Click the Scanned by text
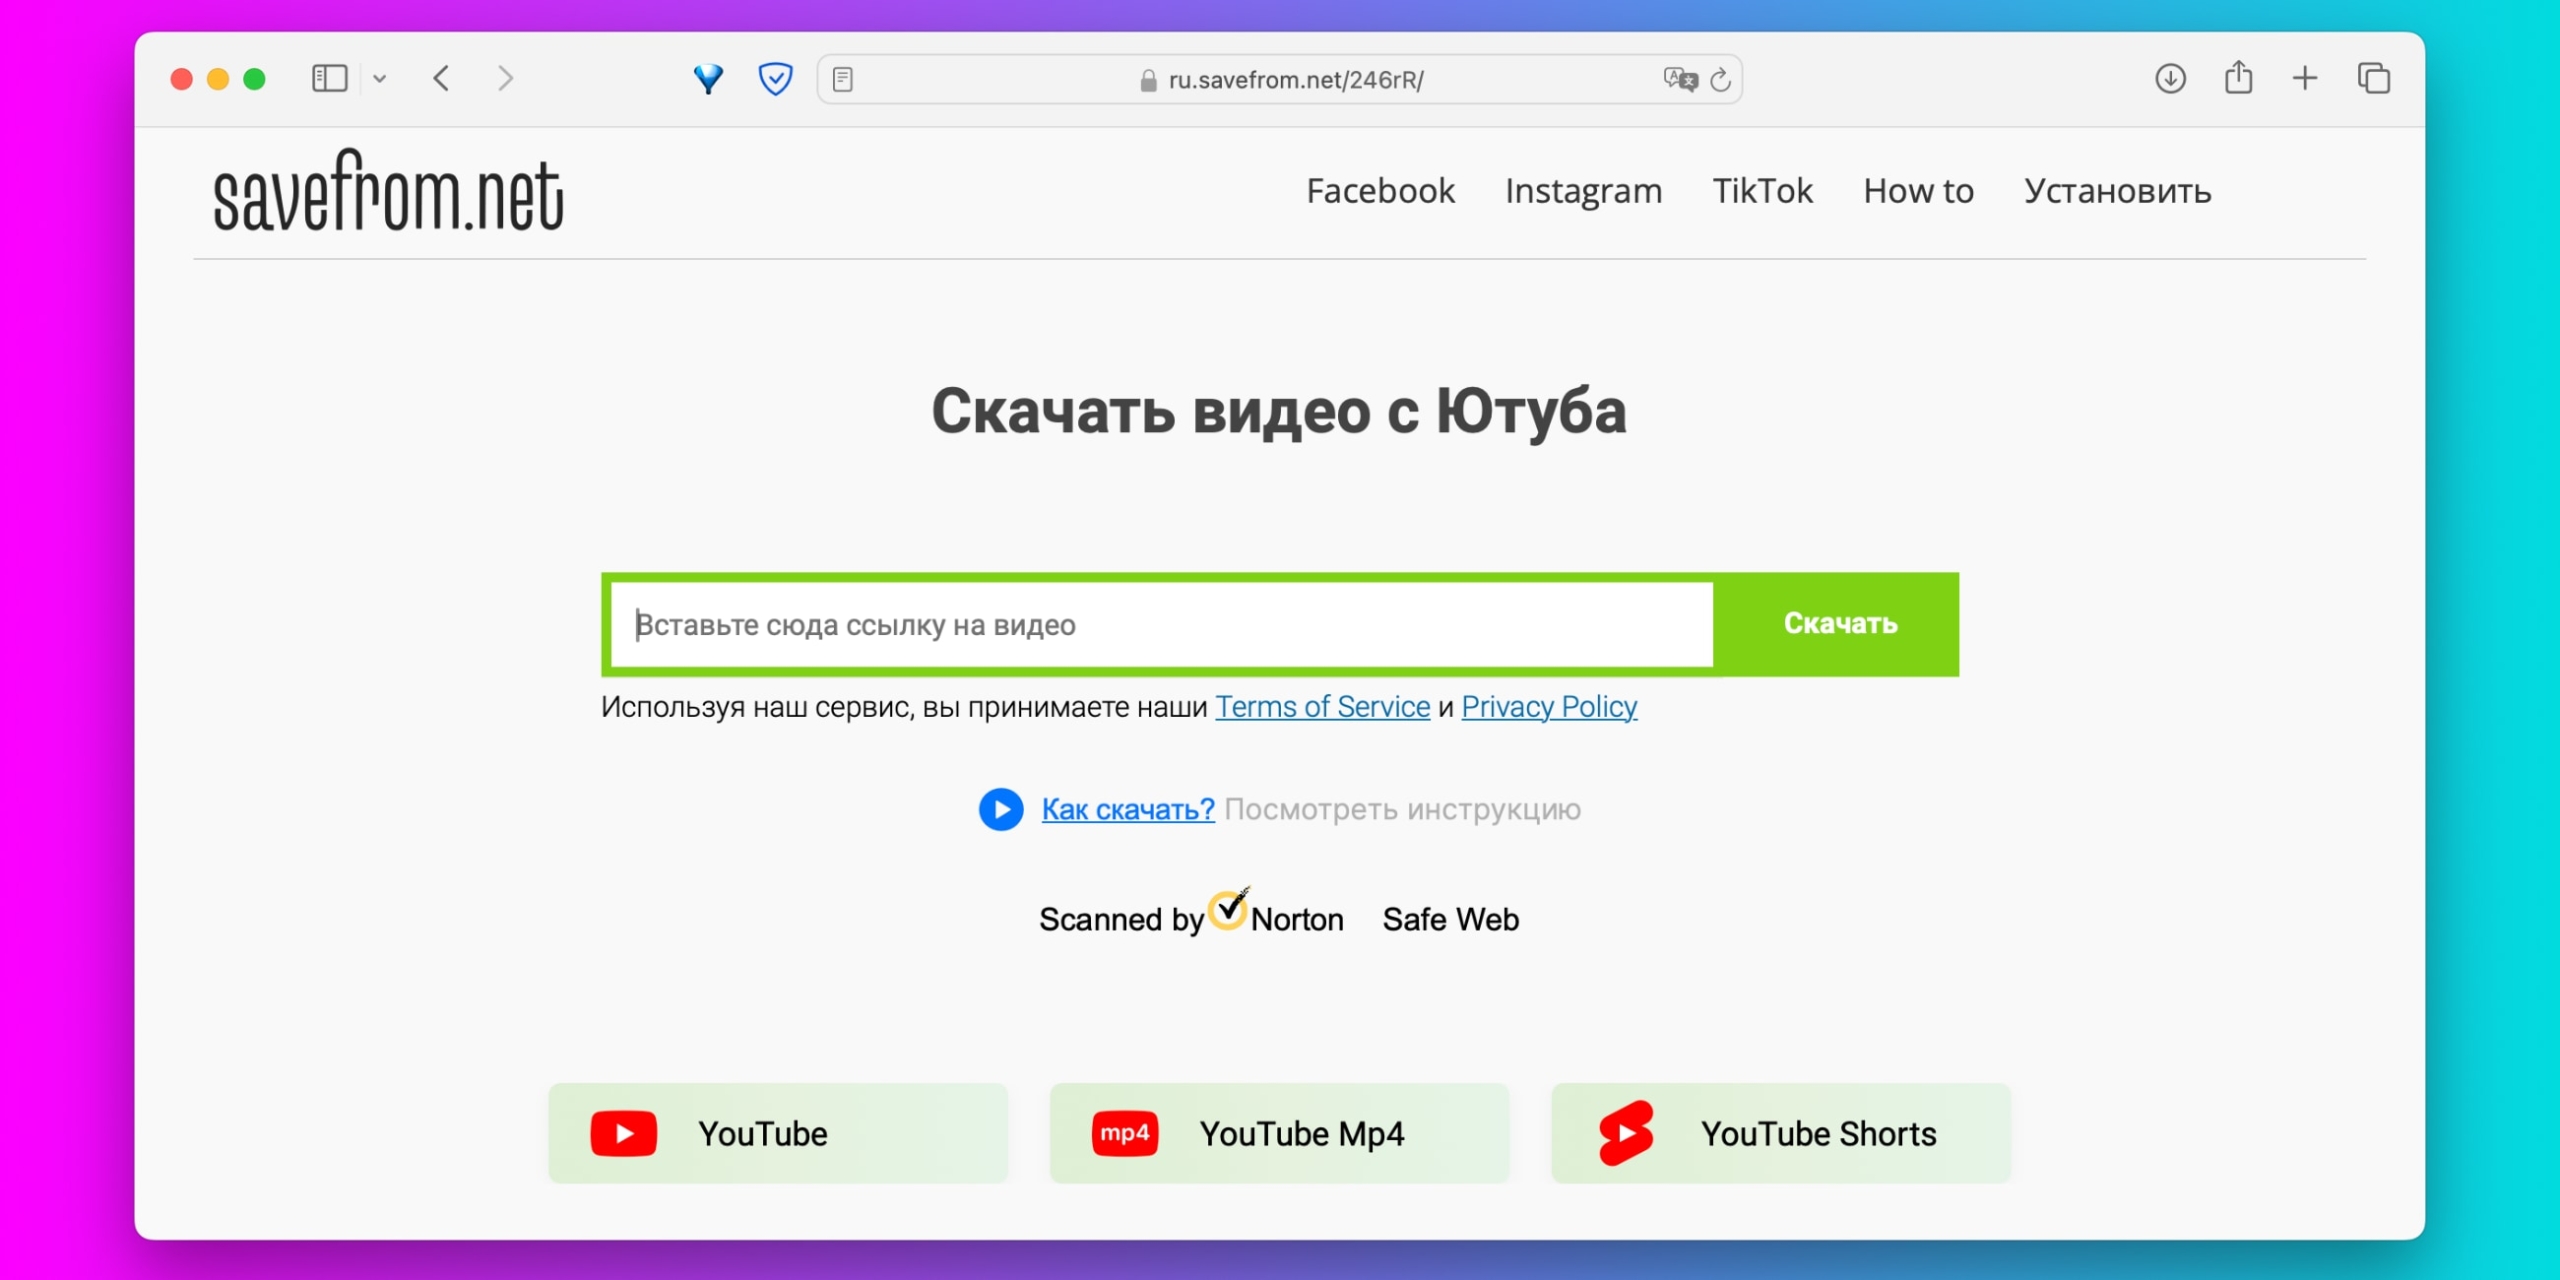This screenshot has width=2560, height=1280. click(1121, 919)
